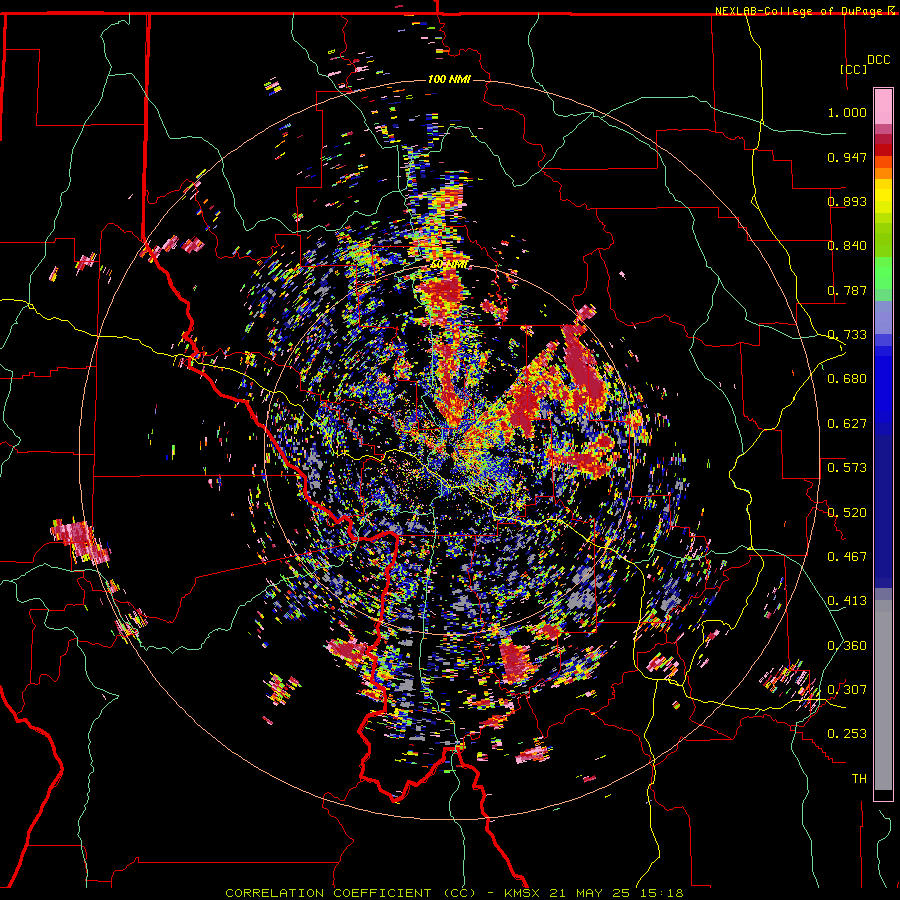The width and height of the screenshot is (900, 900).
Task: Pick the orange segment of the color scale
Action: (x=883, y=173)
